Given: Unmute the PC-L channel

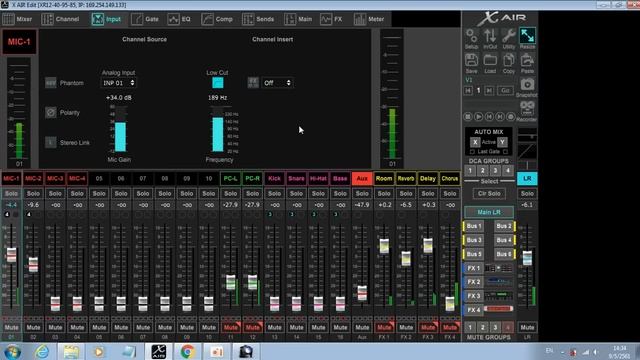Looking at the screenshot, I should 231,327.
